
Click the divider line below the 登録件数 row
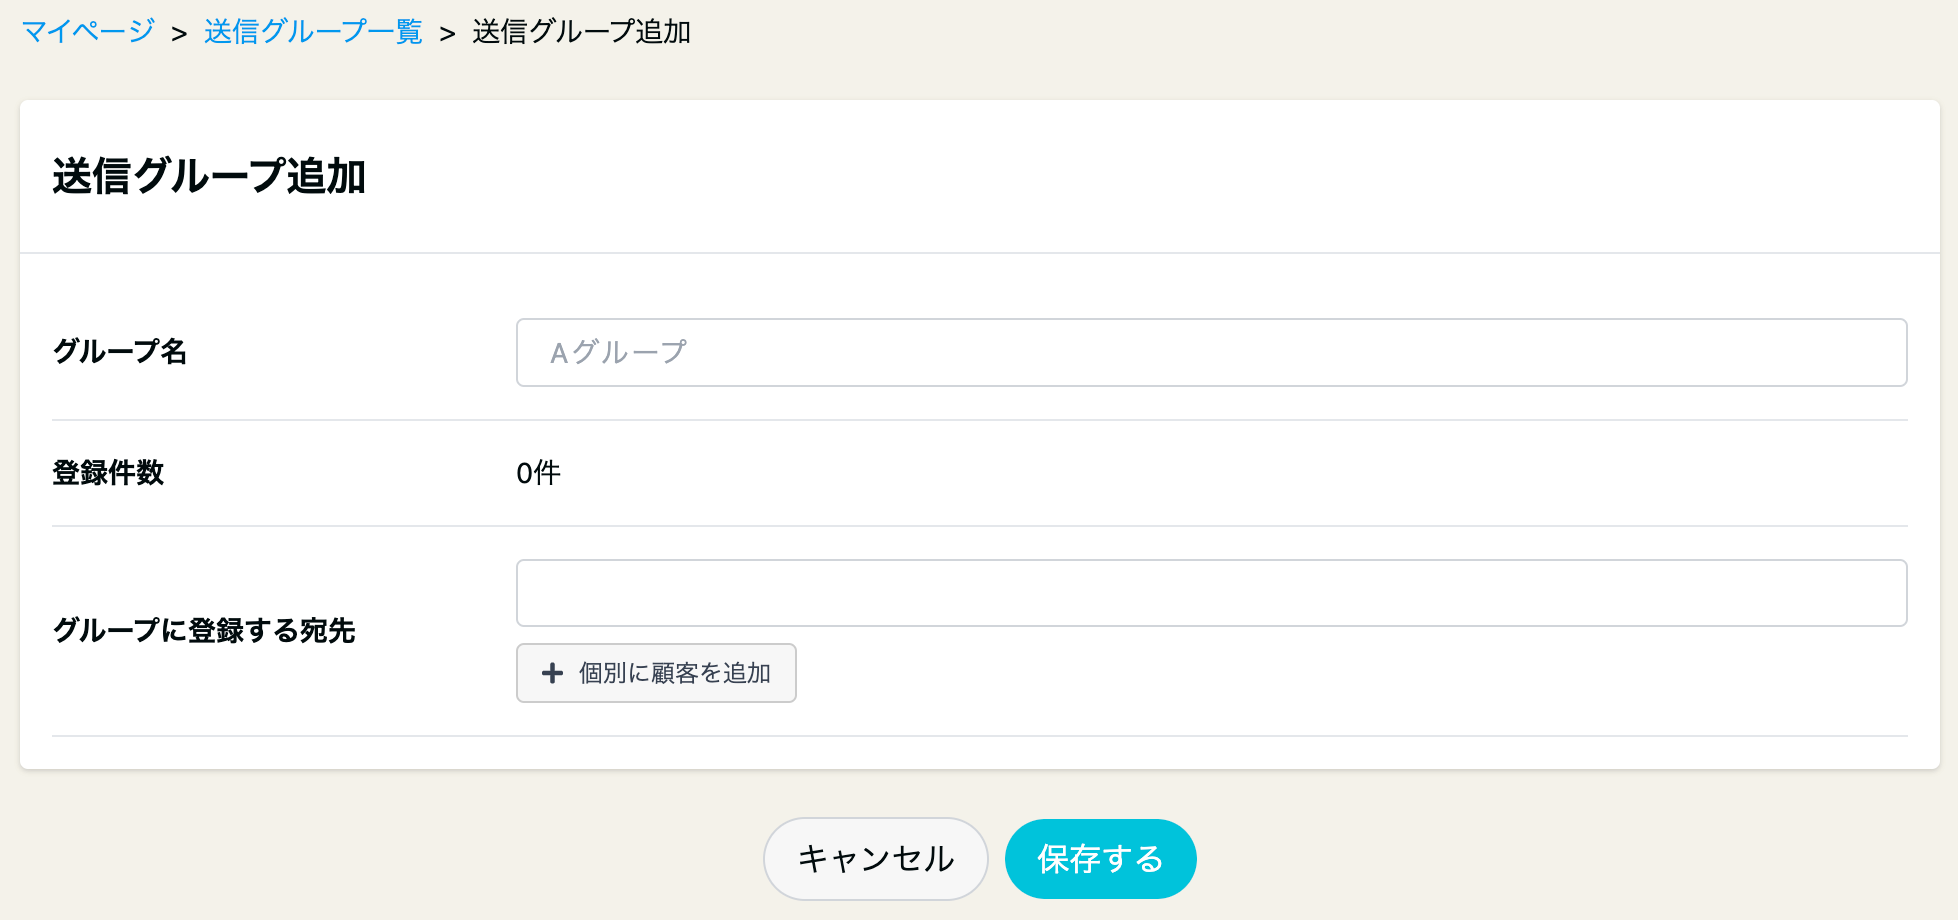click(x=980, y=526)
